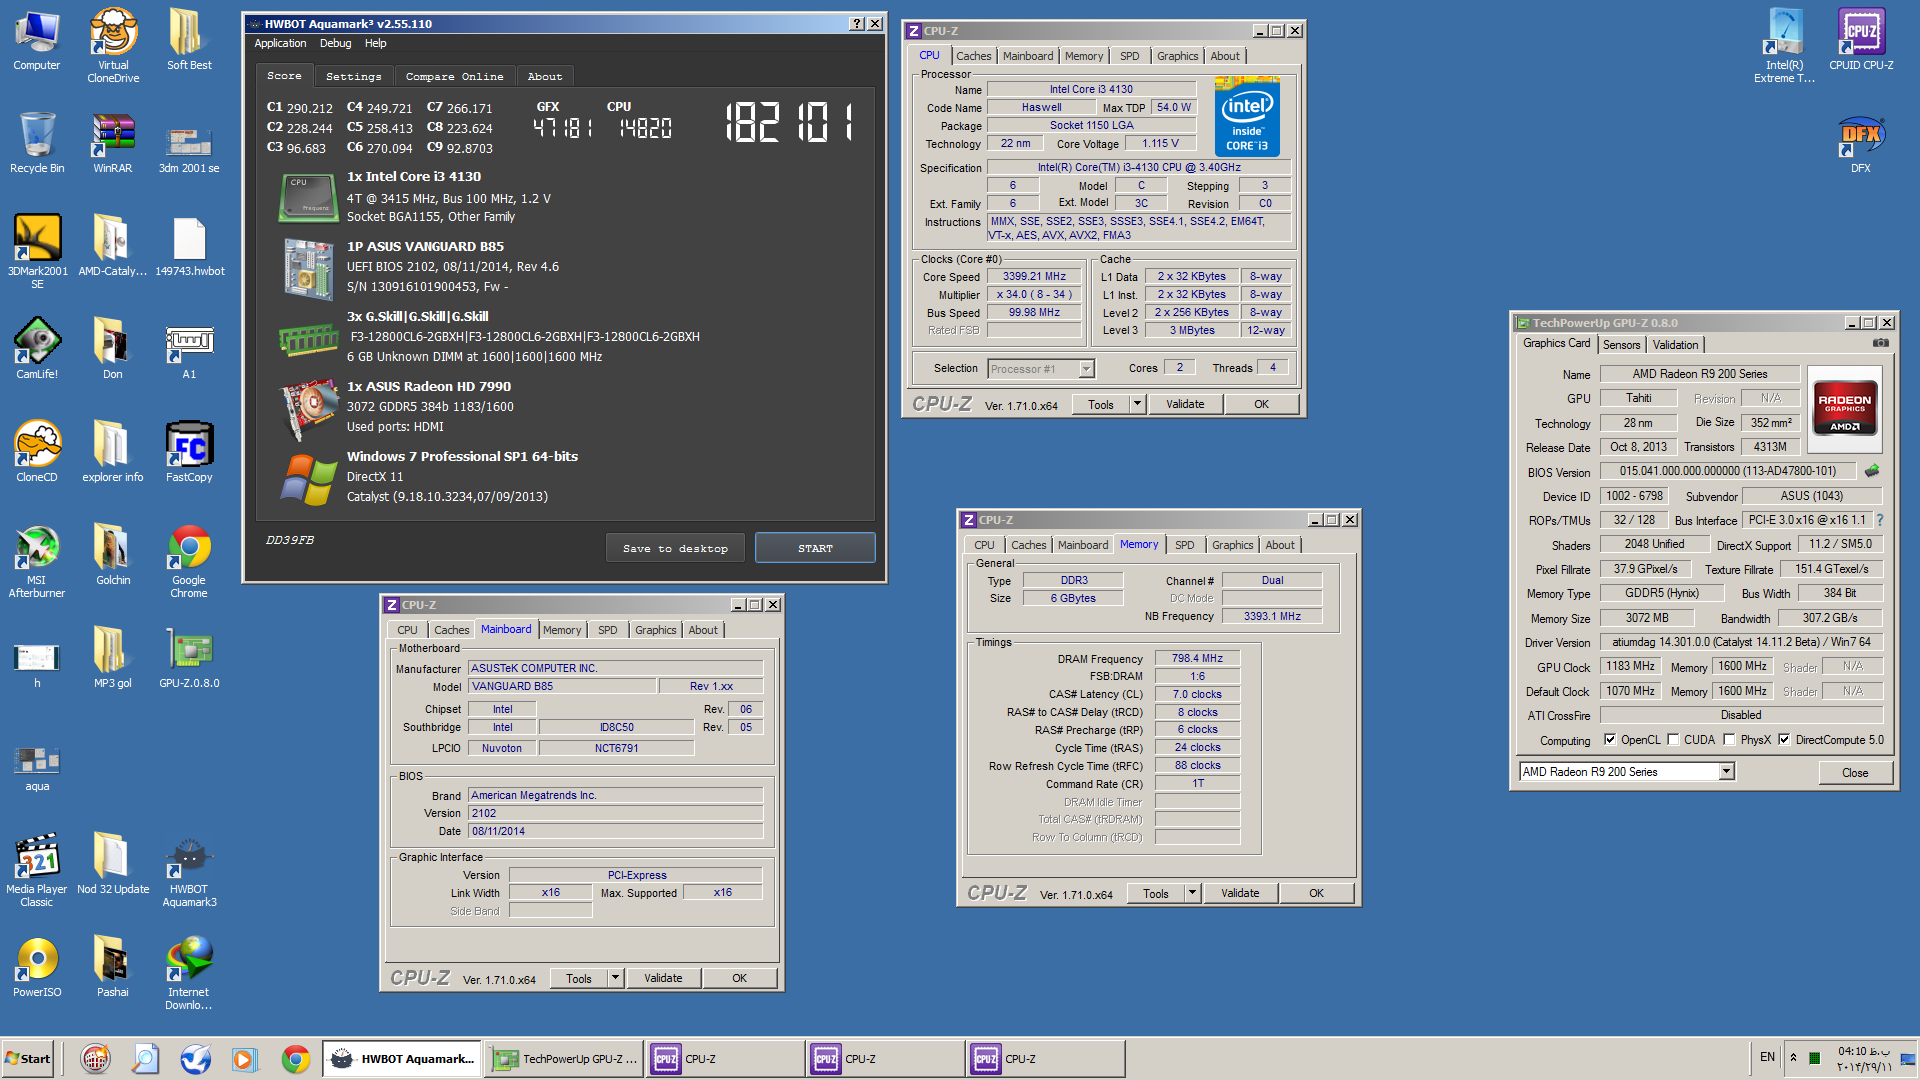Open Application menu in Aquamark

point(280,43)
